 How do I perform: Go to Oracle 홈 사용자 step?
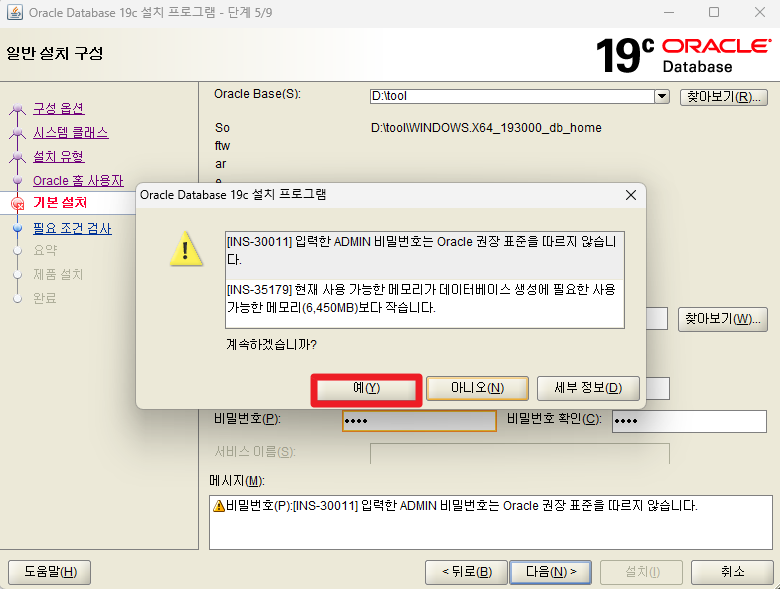click(78, 180)
